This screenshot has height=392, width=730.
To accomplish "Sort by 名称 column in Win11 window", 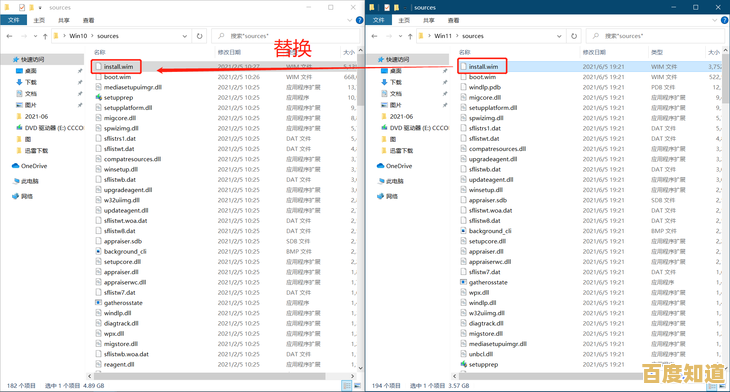I will (x=465, y=52).
